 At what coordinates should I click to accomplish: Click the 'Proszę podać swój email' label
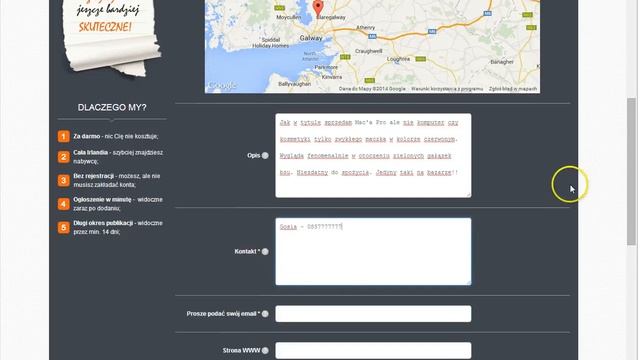point(223,314)
